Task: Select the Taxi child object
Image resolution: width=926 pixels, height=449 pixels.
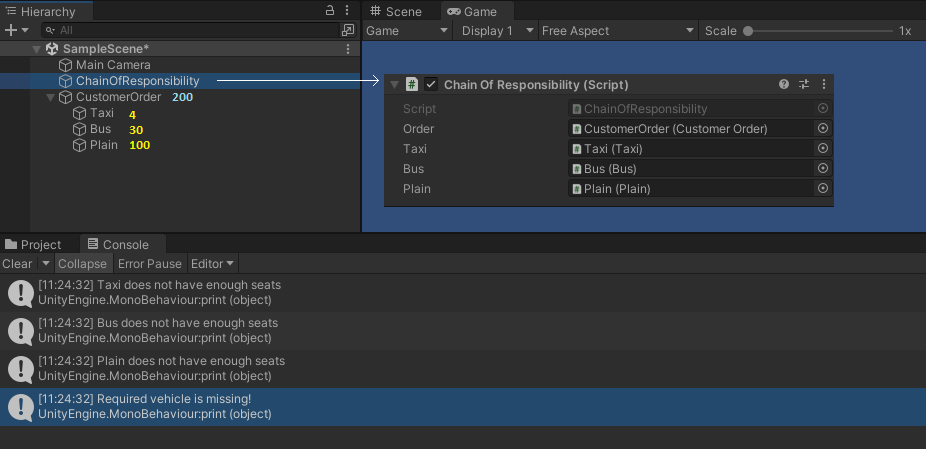Action: pyautogui.click(x=102, y=113)
